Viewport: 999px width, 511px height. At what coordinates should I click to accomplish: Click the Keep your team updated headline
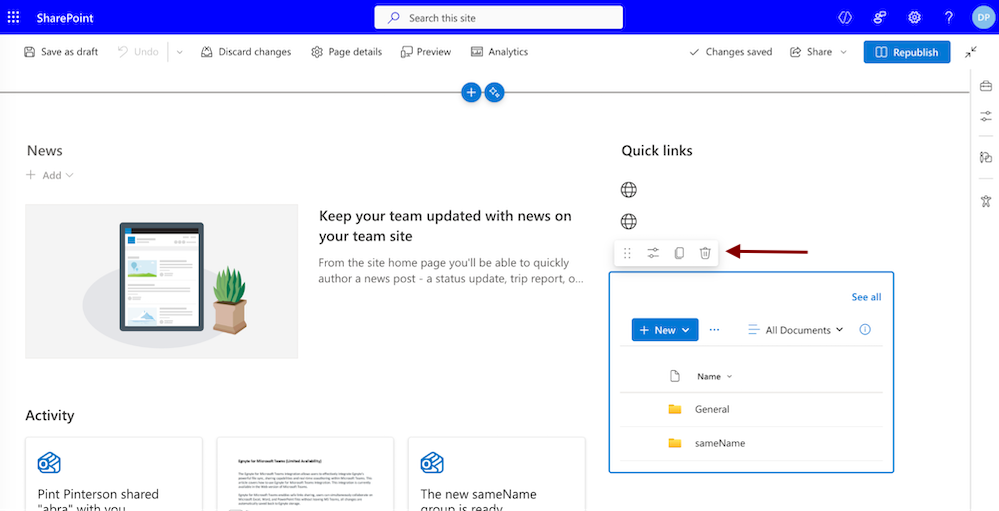pos(445,226)
